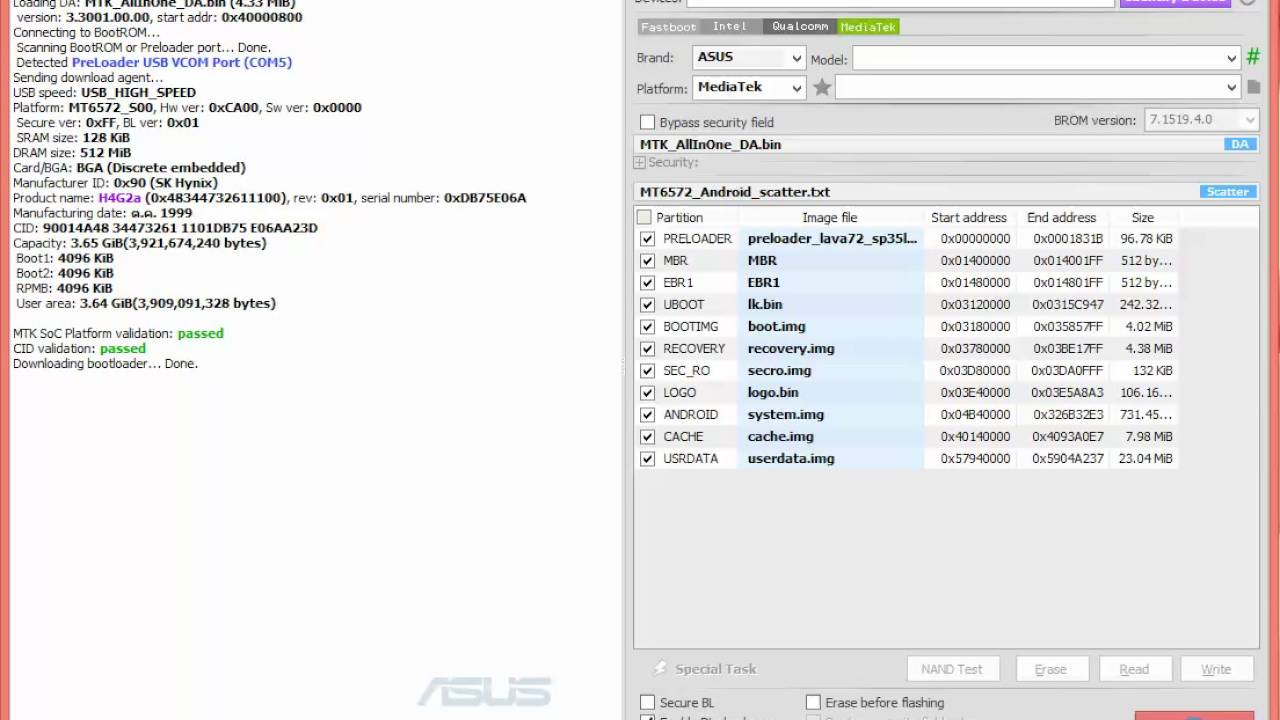1280x720 pixels.
Task: Click the folder icon beside platform field
Action: coord(1253,88)
